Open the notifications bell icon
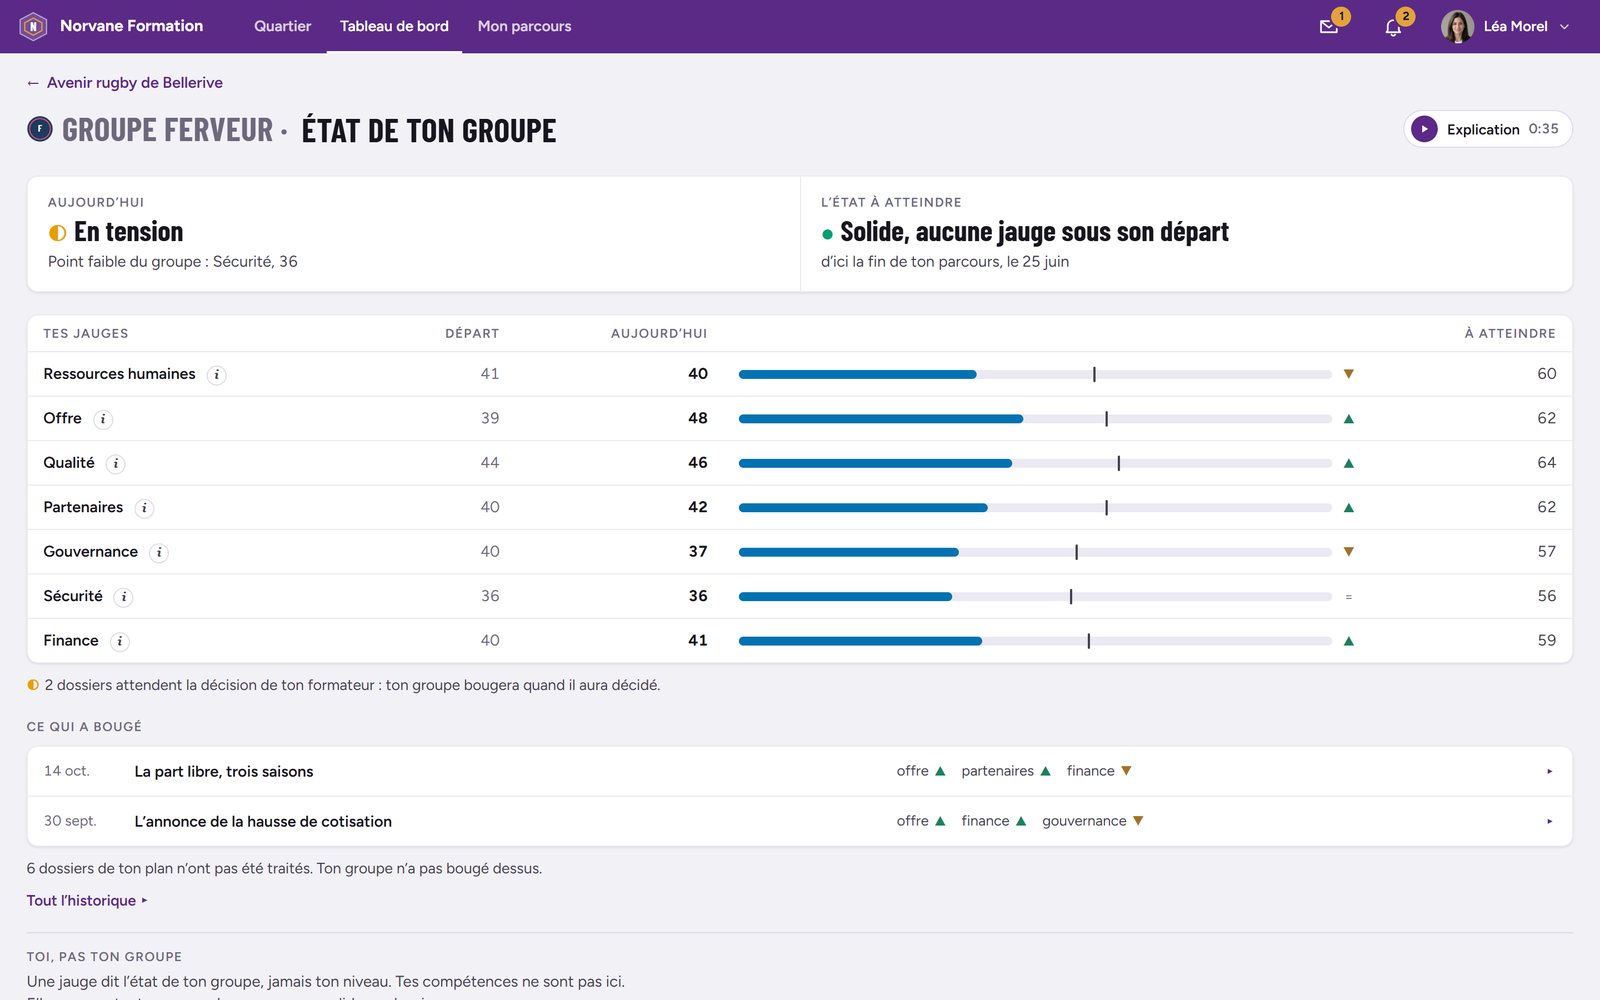Image resolution: width=1600 pixels, height=1000 pixels. pyautogui.click(x=1393, y=27)
